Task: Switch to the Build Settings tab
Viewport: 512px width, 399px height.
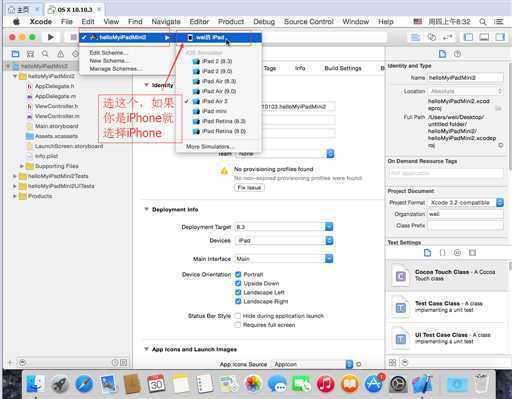Action: [x=343, y=68]
